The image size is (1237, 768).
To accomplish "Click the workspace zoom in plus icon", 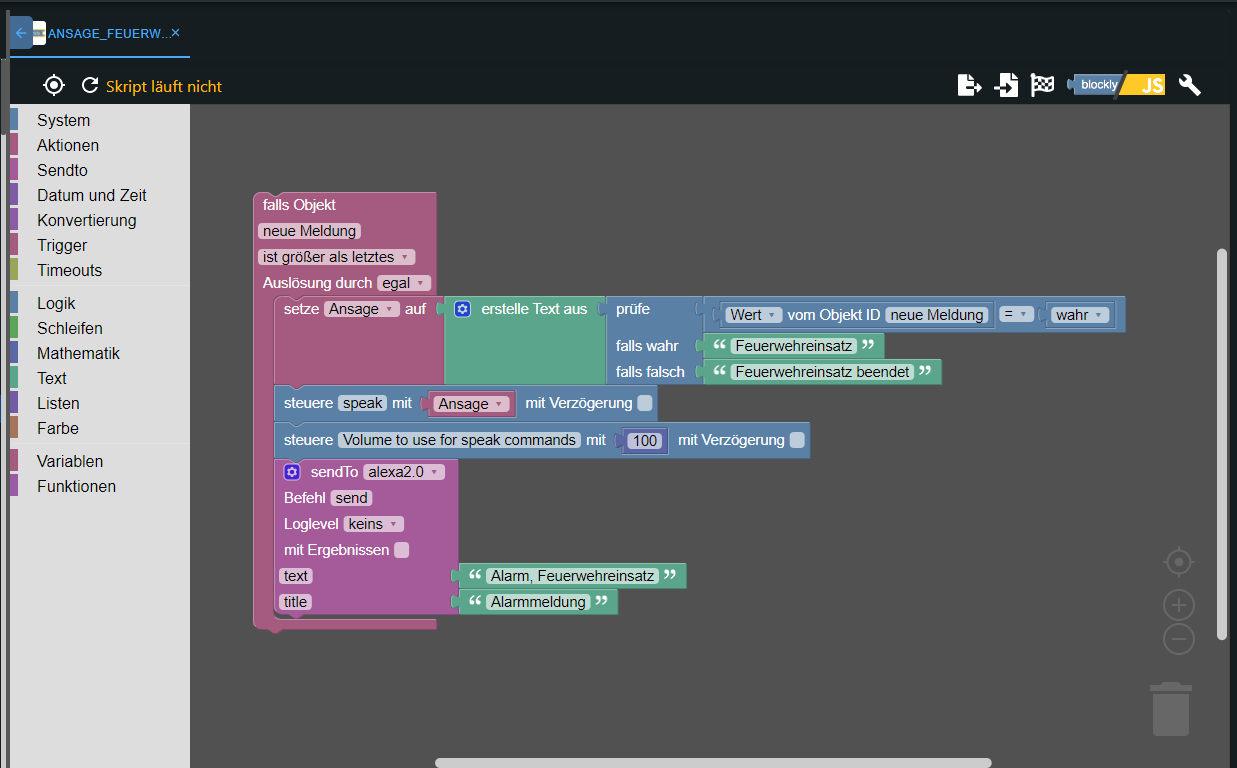I will pyautogui.click(x=1179, y=605).
